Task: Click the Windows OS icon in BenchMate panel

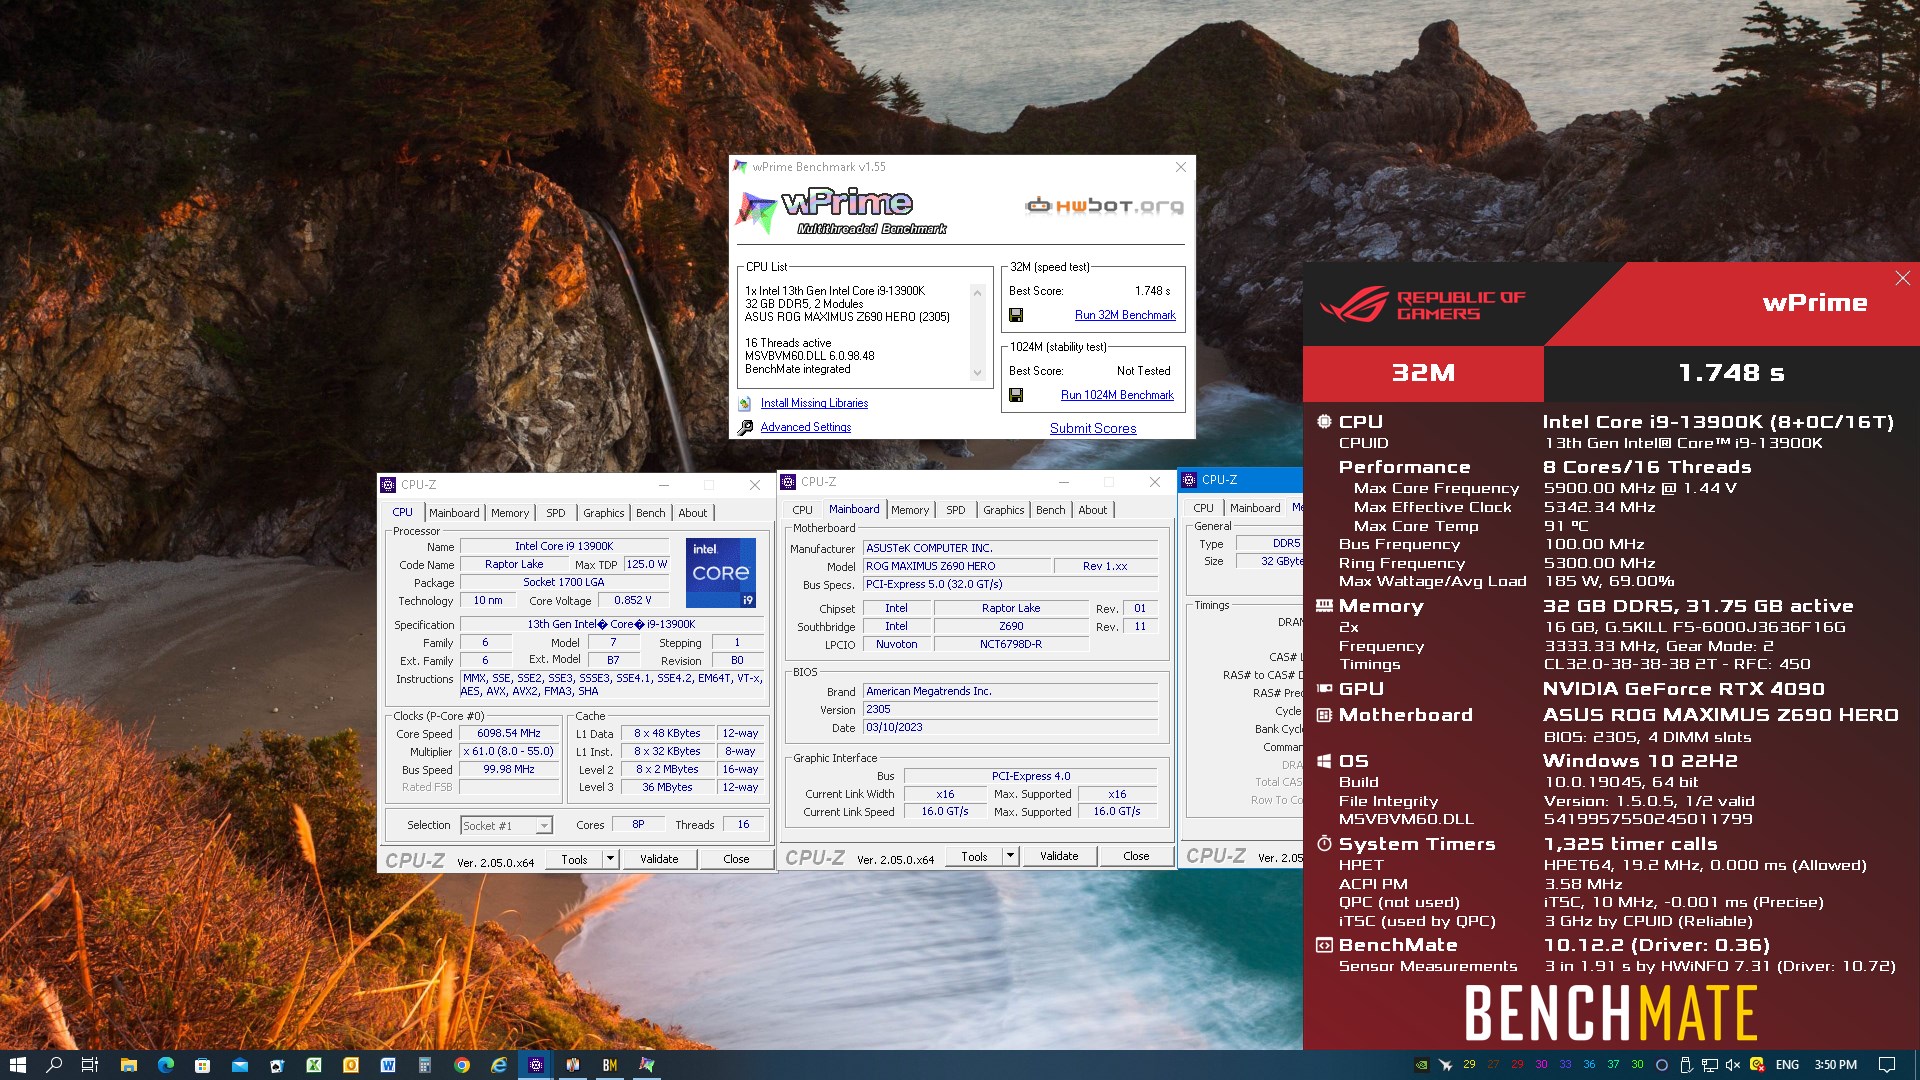Action: coord(1324,761)
